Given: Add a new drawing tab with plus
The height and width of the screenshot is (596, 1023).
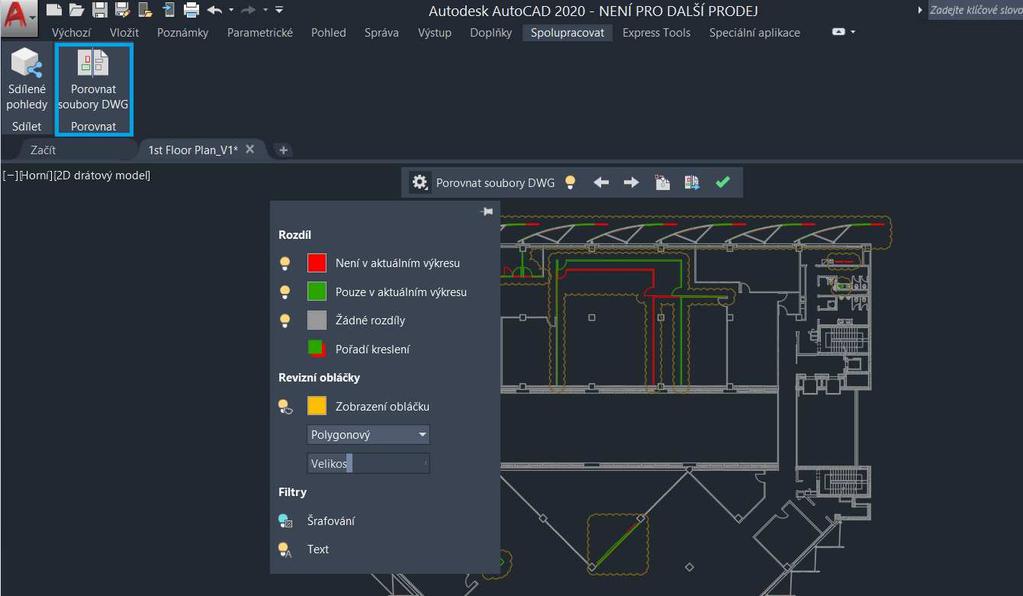Looking at the screenshot, I should [x=283, y=150].
